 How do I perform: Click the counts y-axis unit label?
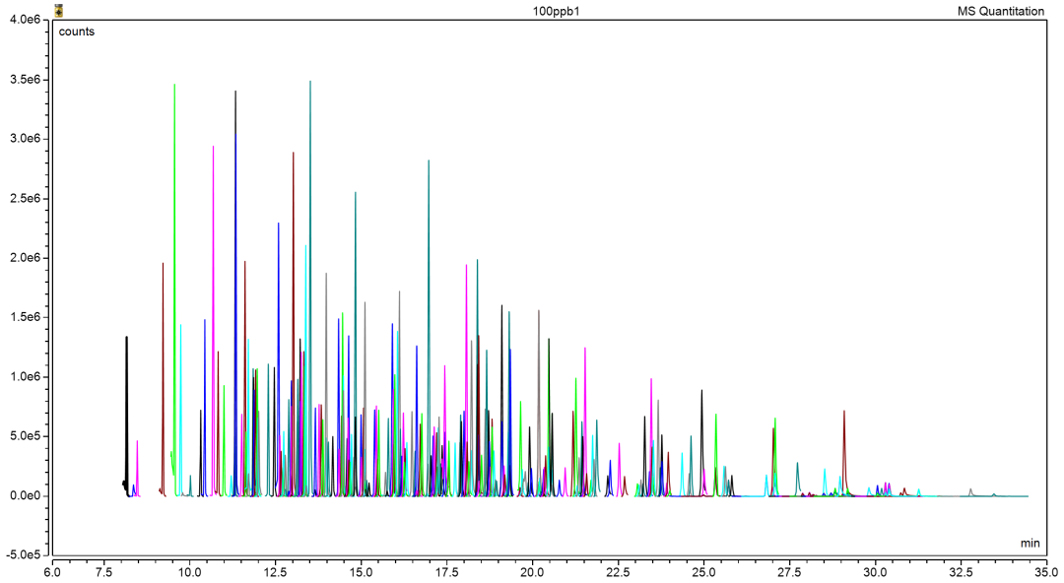coord(77,32)
